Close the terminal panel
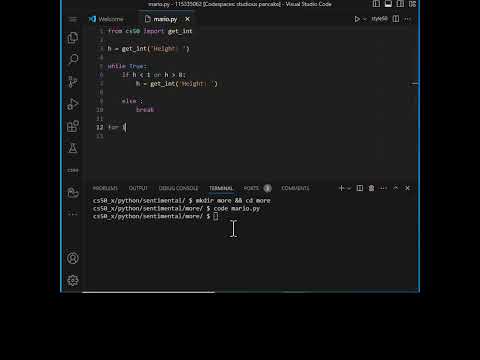Viewport: 480px width, 360px height. (x=407, y=188)
